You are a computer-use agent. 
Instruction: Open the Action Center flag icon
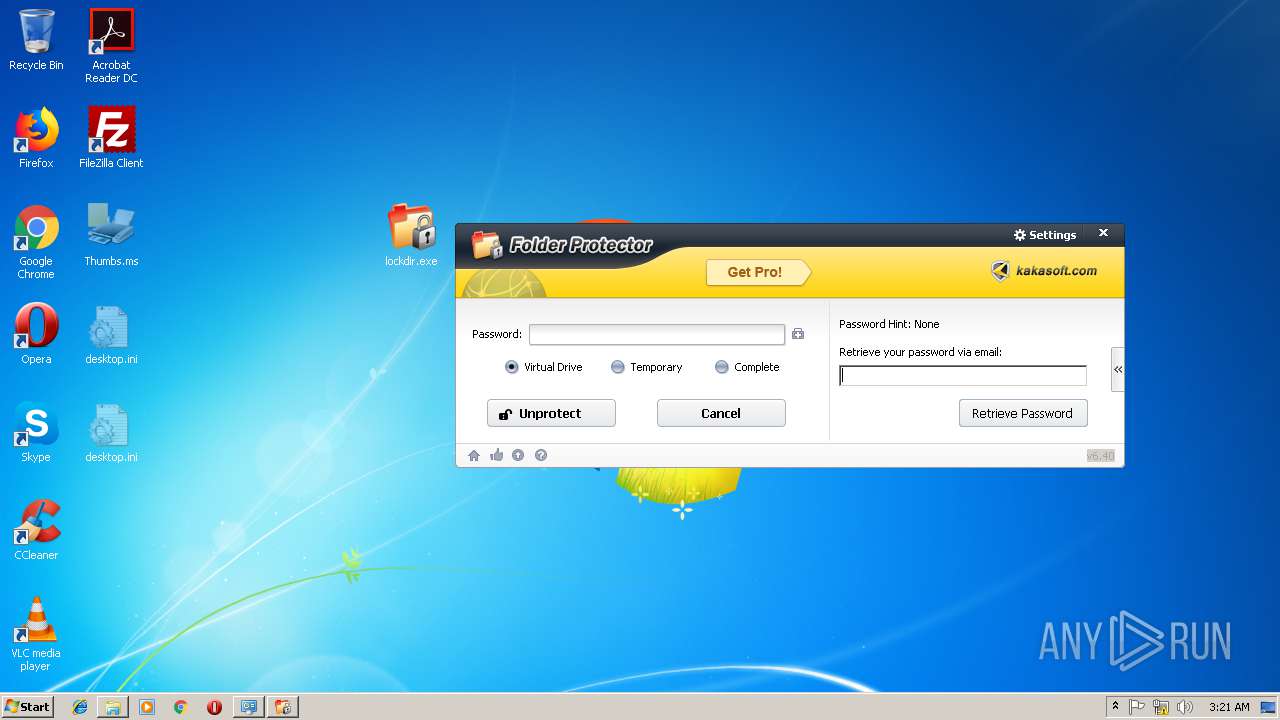[1137, 707]
